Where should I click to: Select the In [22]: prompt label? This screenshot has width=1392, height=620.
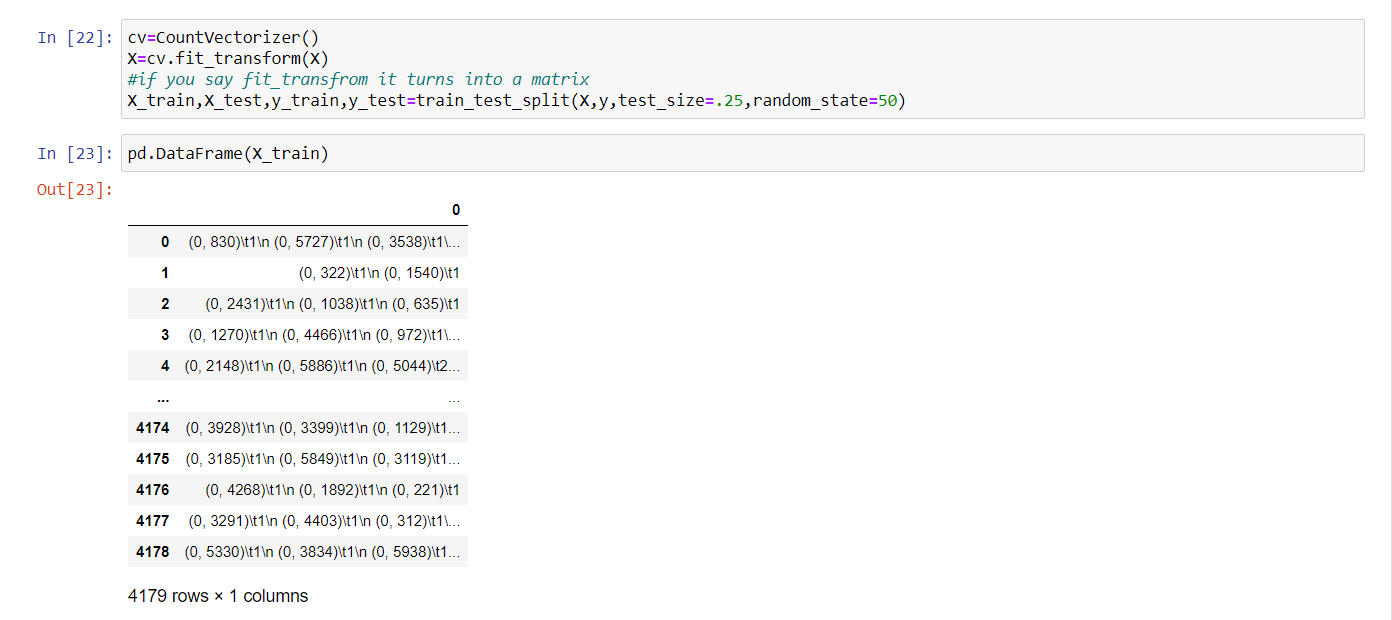[76, 37]
